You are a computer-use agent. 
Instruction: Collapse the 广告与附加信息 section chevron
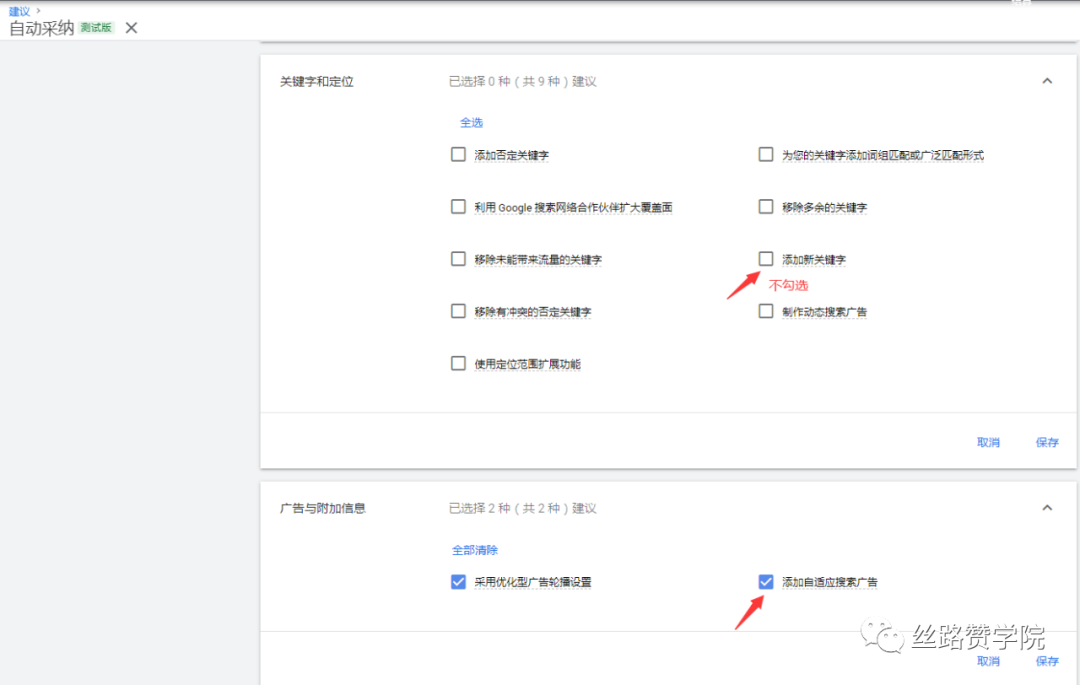pyautogui.click(x=1047, y=507)
